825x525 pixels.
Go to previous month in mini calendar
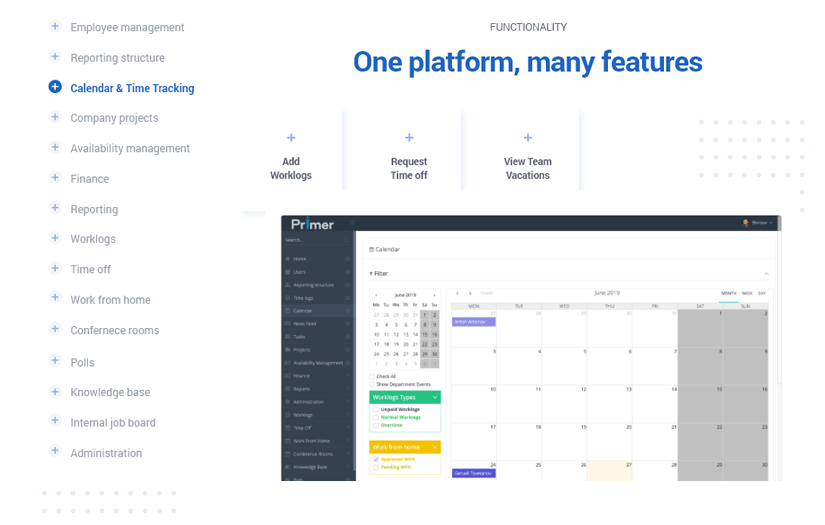pyautogui.click(x=376, y=295)
